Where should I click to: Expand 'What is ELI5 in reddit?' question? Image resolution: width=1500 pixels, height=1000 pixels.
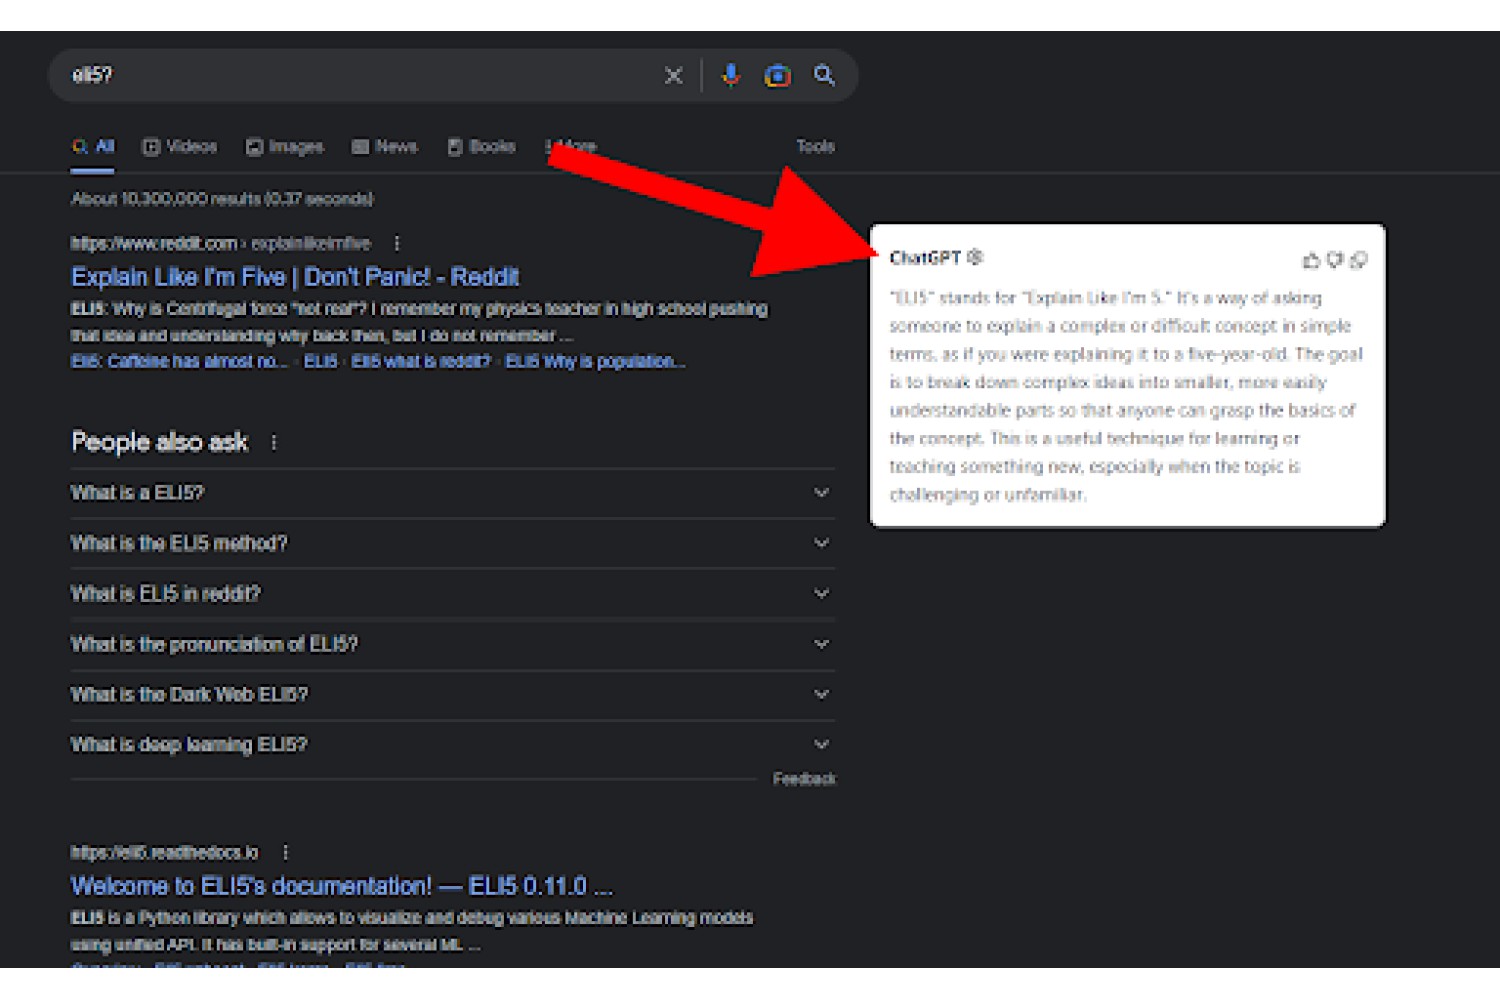tap(452, 593)
